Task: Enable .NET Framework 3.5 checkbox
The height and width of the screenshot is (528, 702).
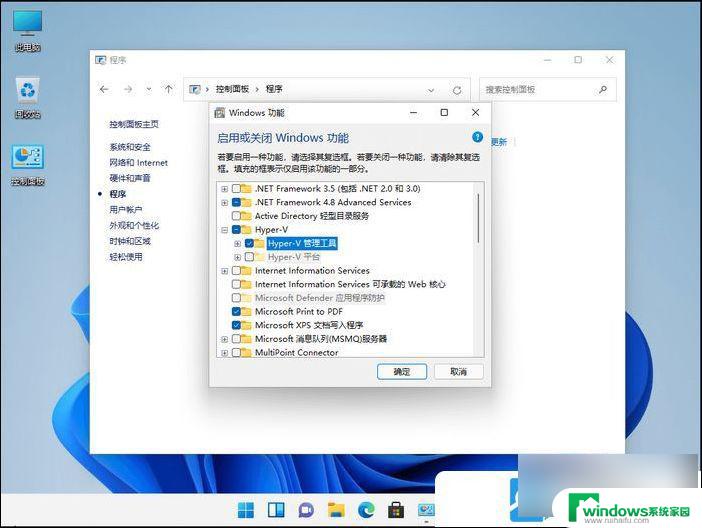Action: (x=236, y=189)
